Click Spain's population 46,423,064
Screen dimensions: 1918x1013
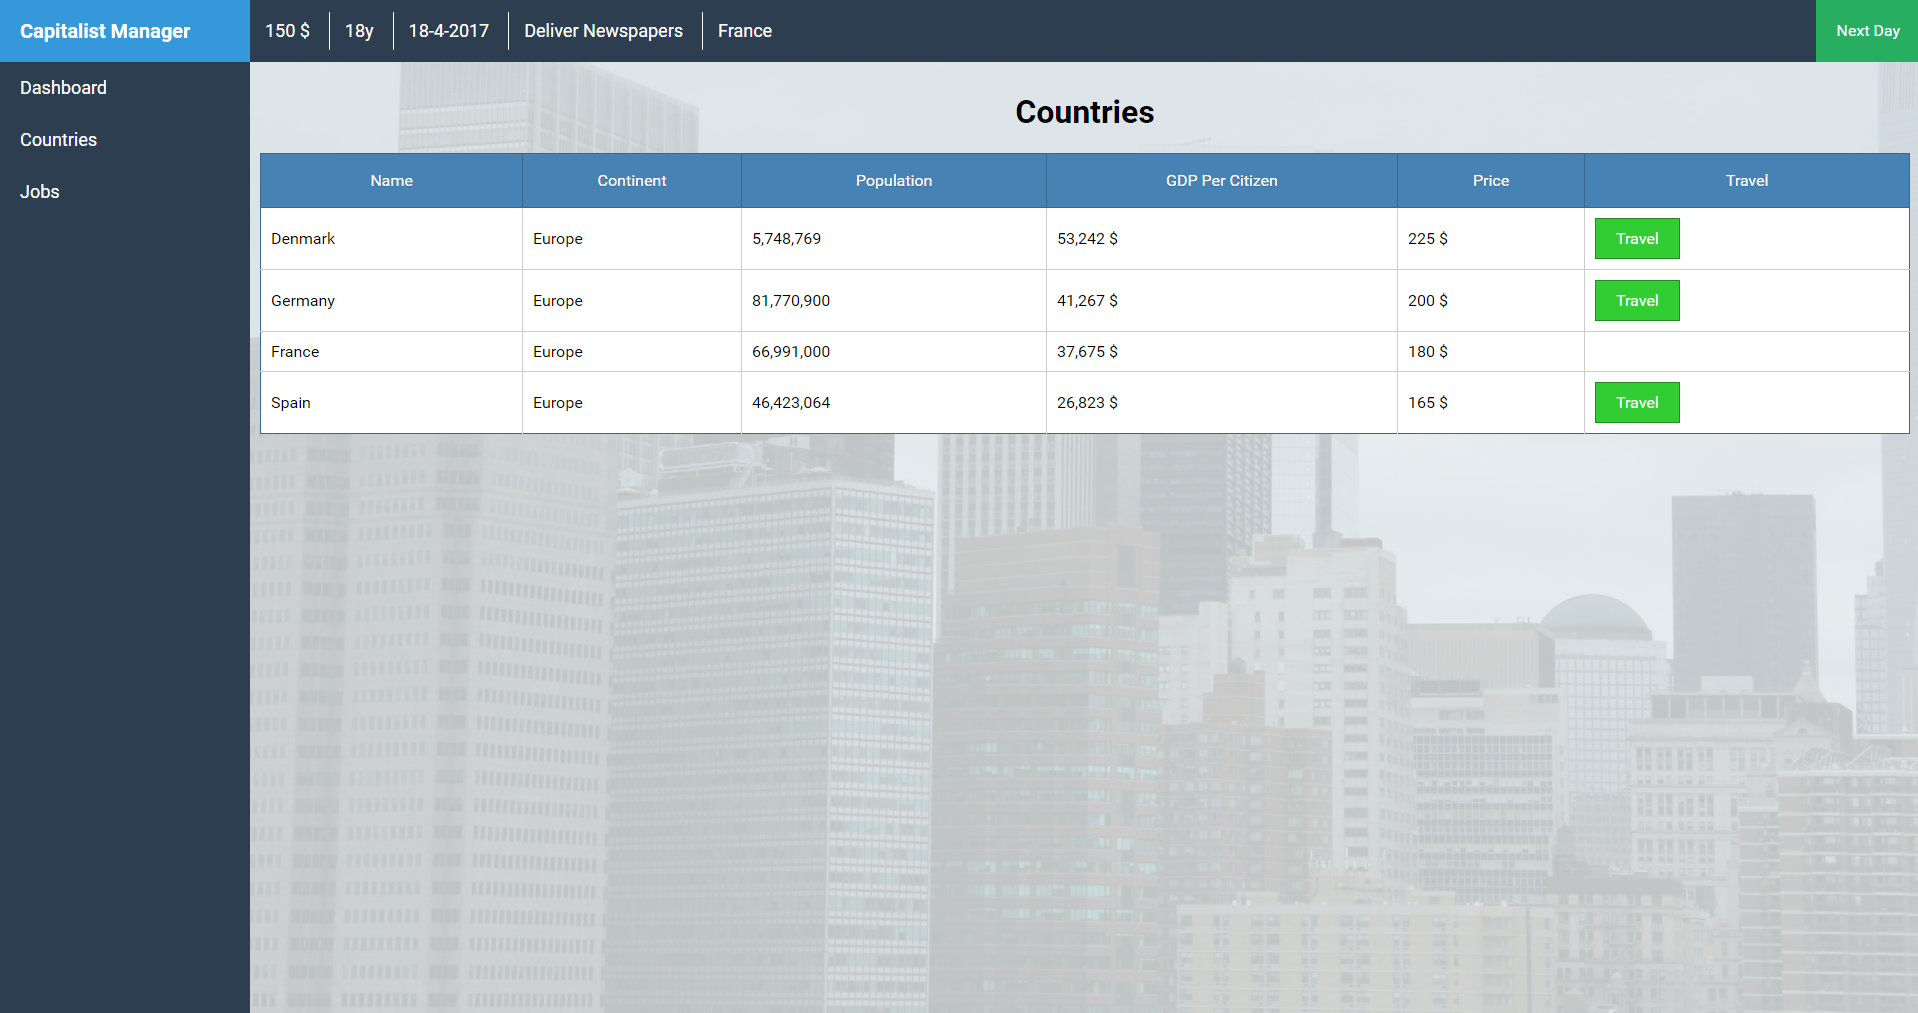(x=791, y=403)
